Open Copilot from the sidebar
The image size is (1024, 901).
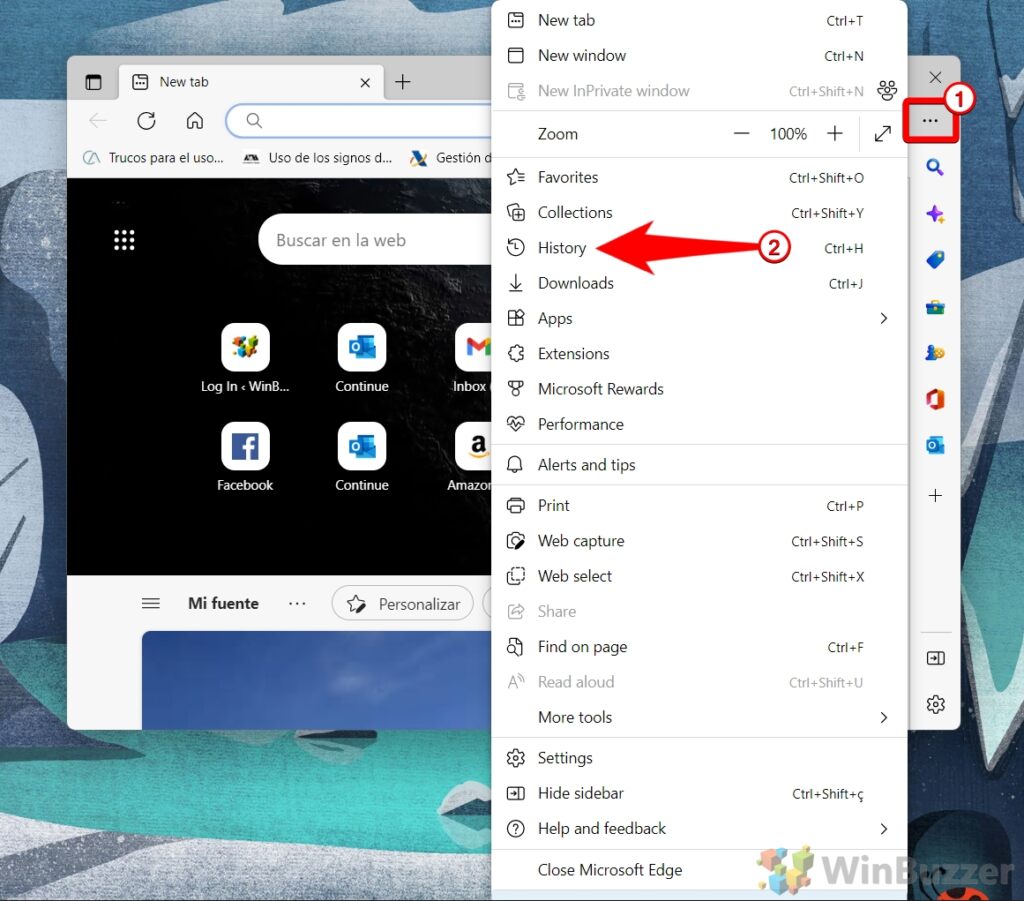click(935, 213)
